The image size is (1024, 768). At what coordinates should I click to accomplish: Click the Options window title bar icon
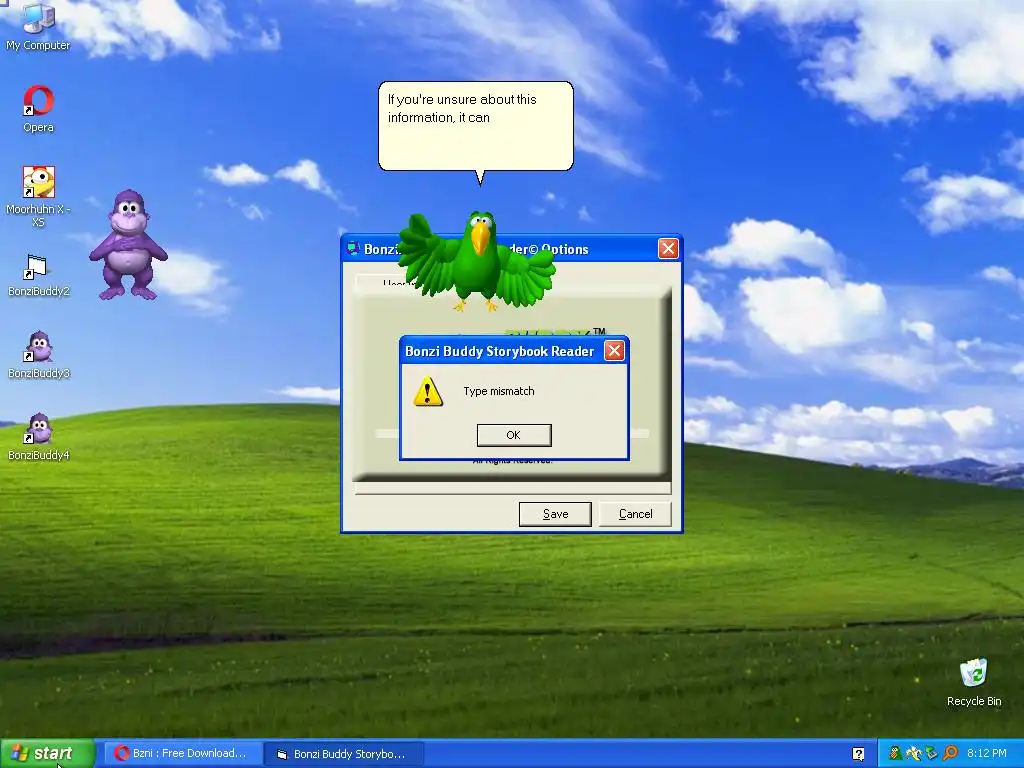(x=353, y=248)
